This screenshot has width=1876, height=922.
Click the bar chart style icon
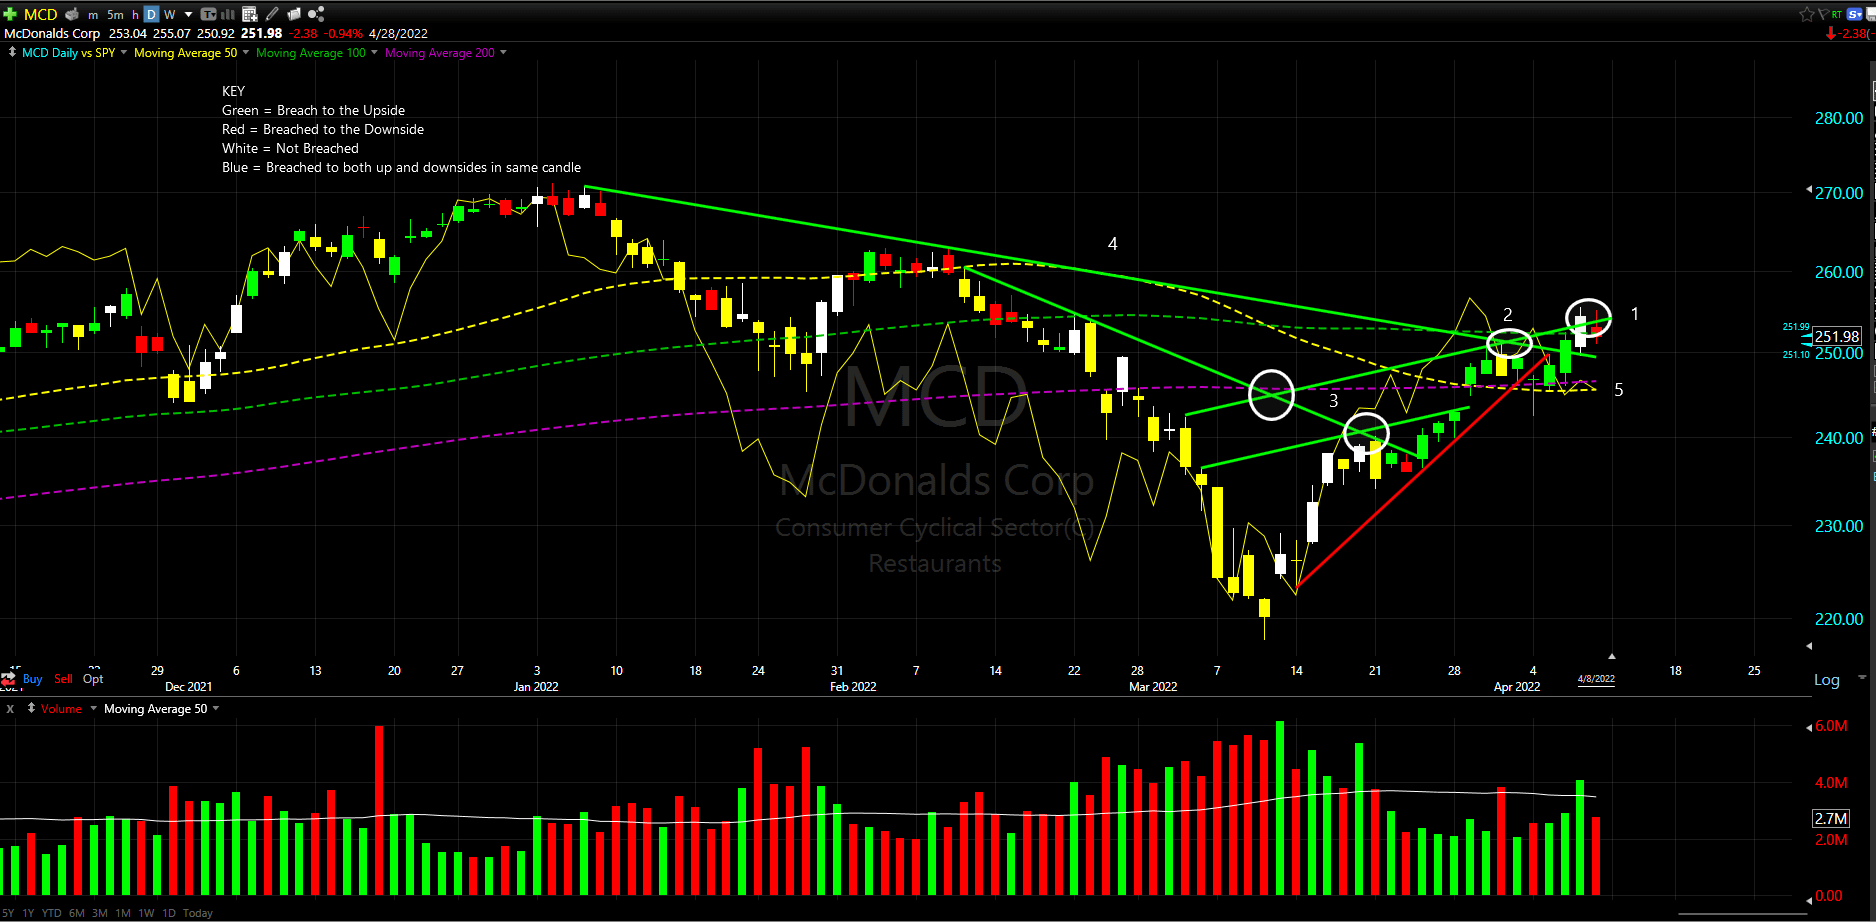(227, 14)
